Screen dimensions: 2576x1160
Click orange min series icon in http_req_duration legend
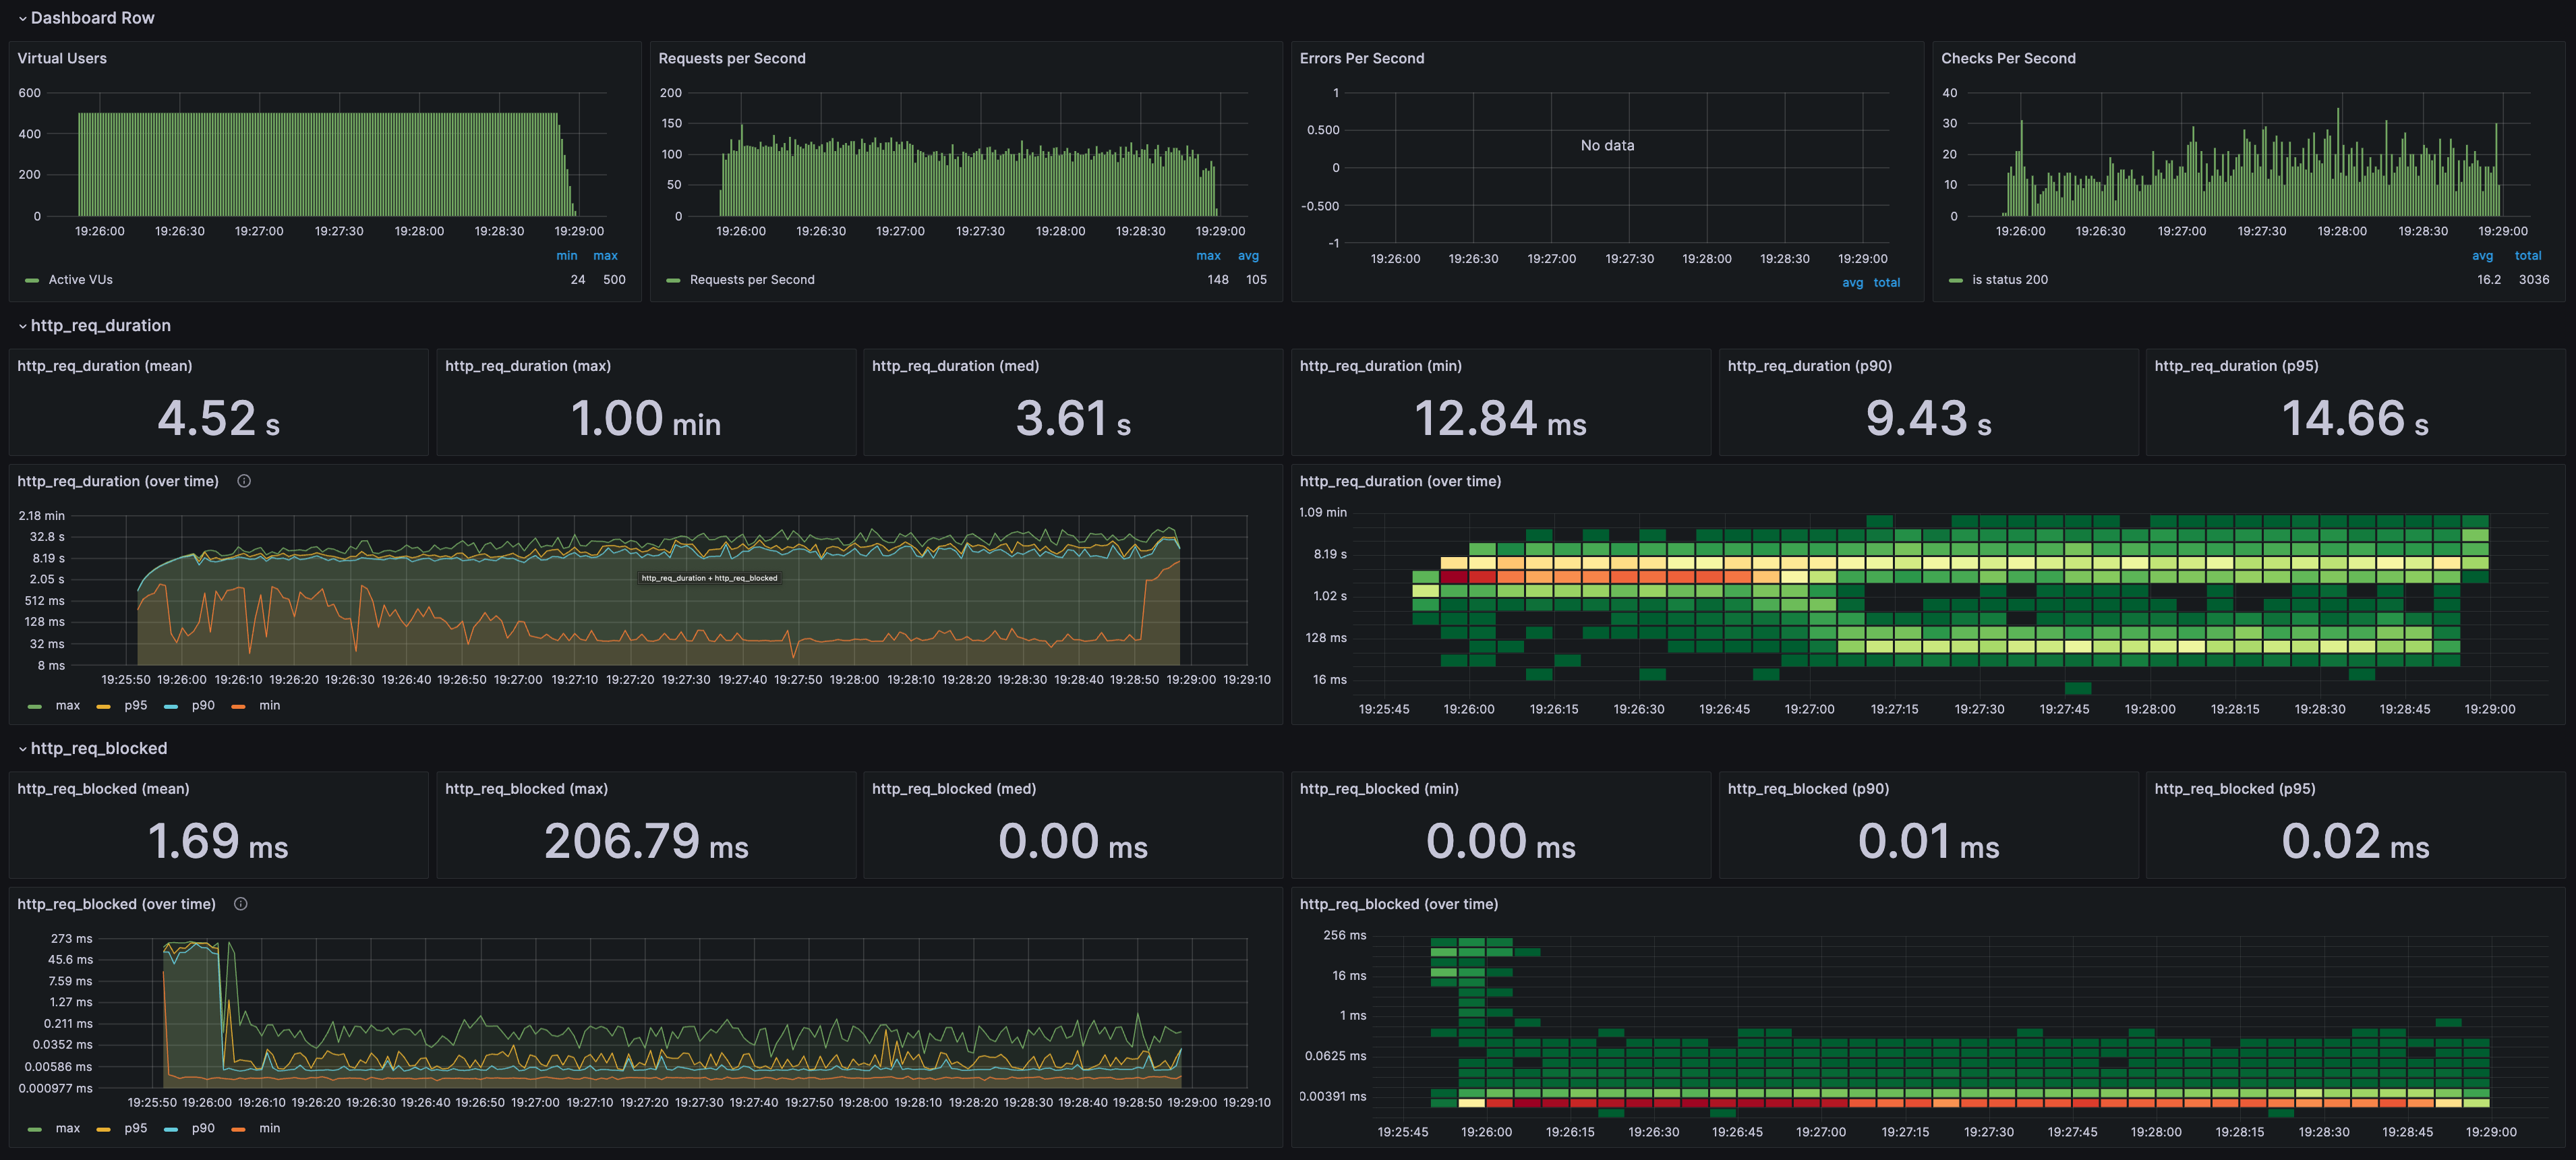pyautogui.click(x=238, y=706)
